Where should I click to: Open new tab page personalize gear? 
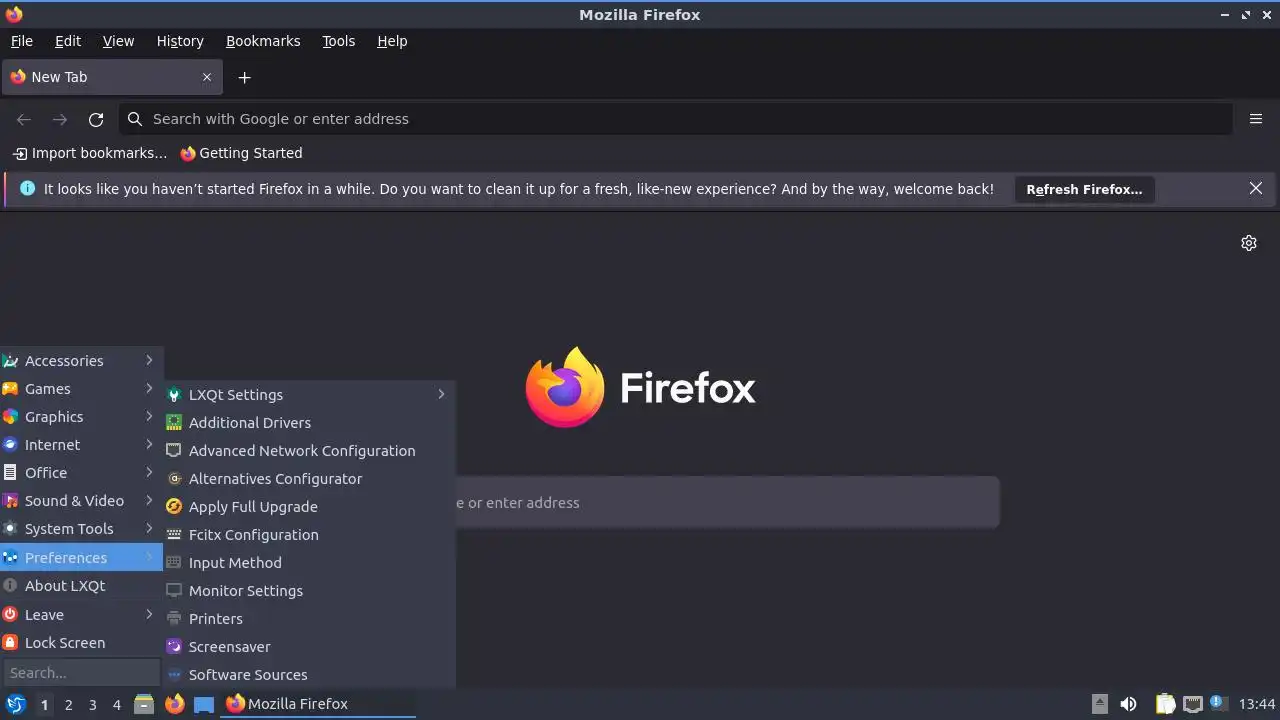click(1249, 243)
